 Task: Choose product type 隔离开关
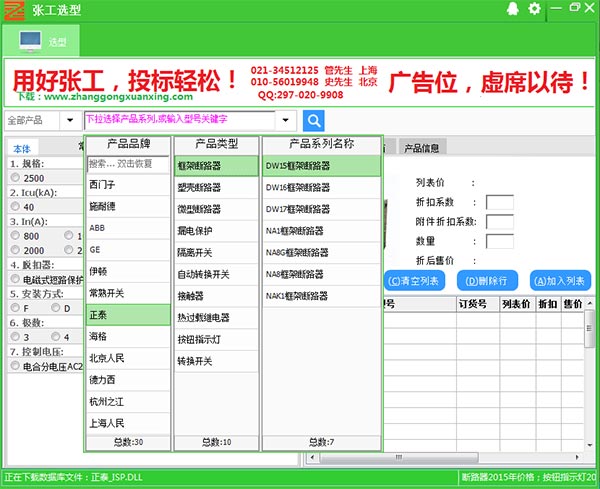[217, 253]
